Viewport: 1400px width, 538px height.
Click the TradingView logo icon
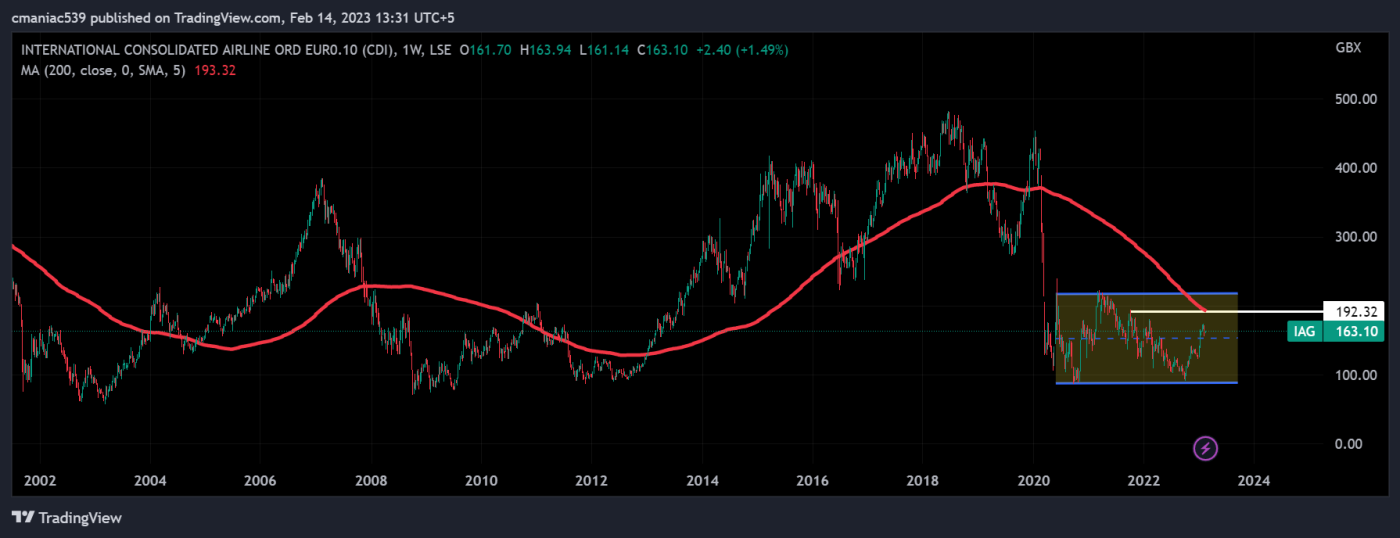coord(20,517)
